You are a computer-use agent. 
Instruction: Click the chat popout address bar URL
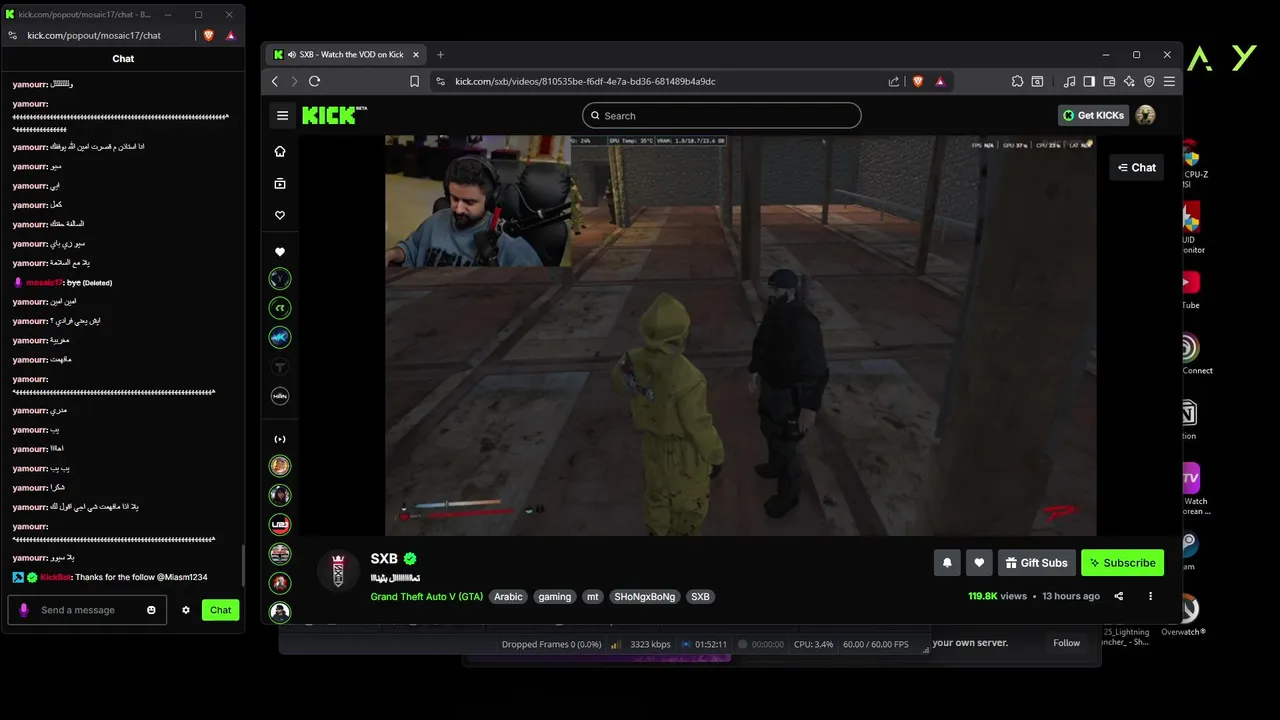tap(94, 35)
